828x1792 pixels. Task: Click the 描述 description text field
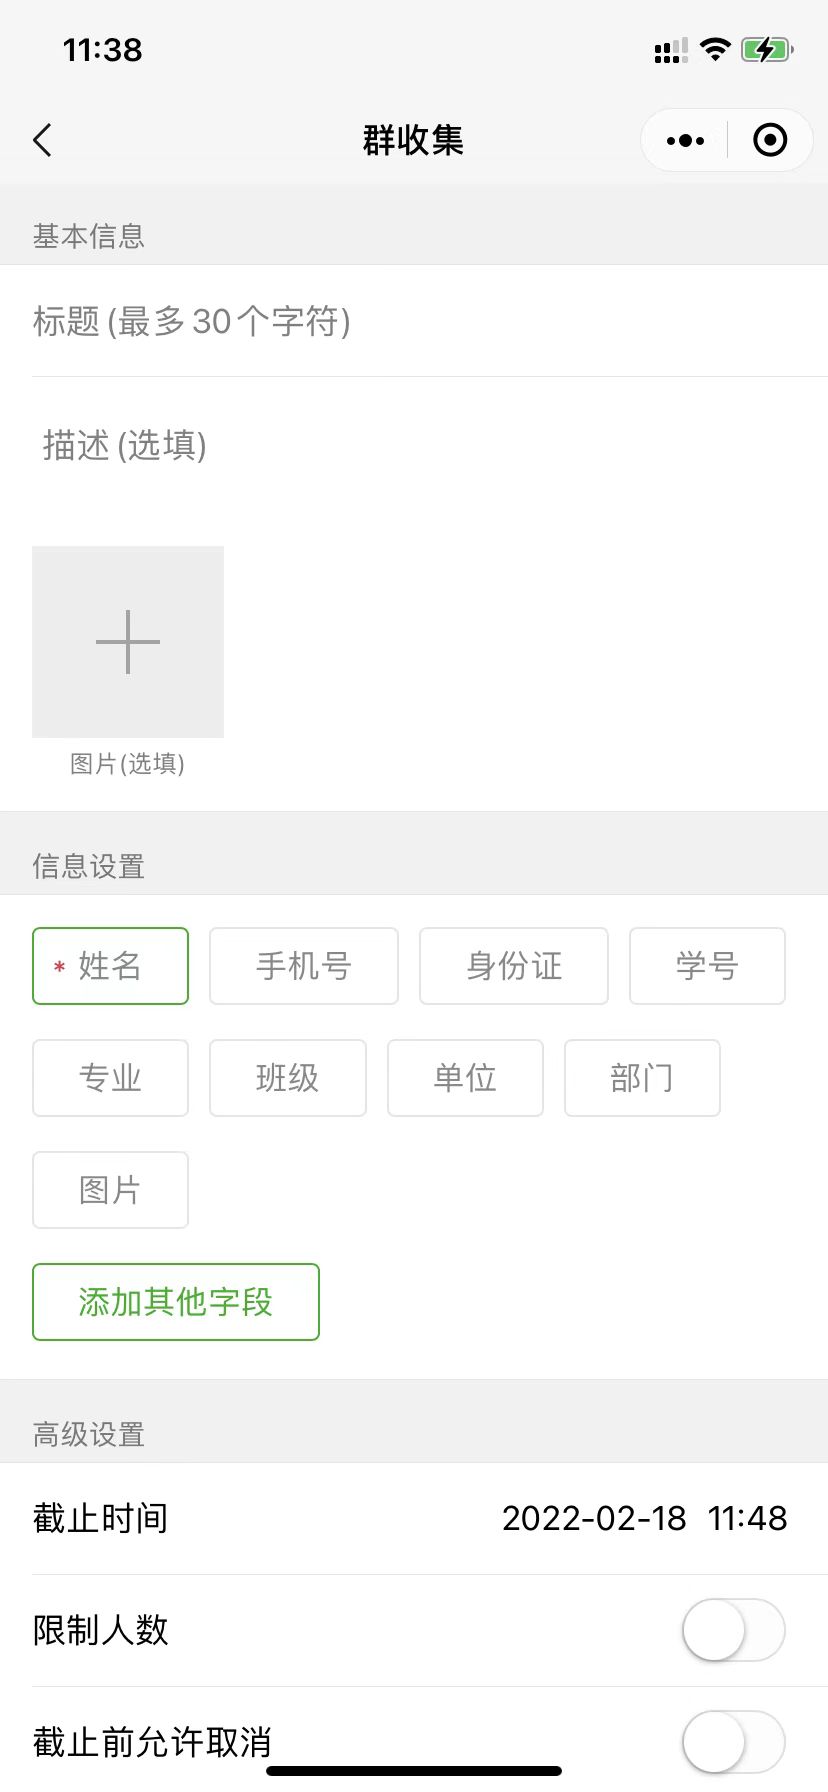(414, 446)
